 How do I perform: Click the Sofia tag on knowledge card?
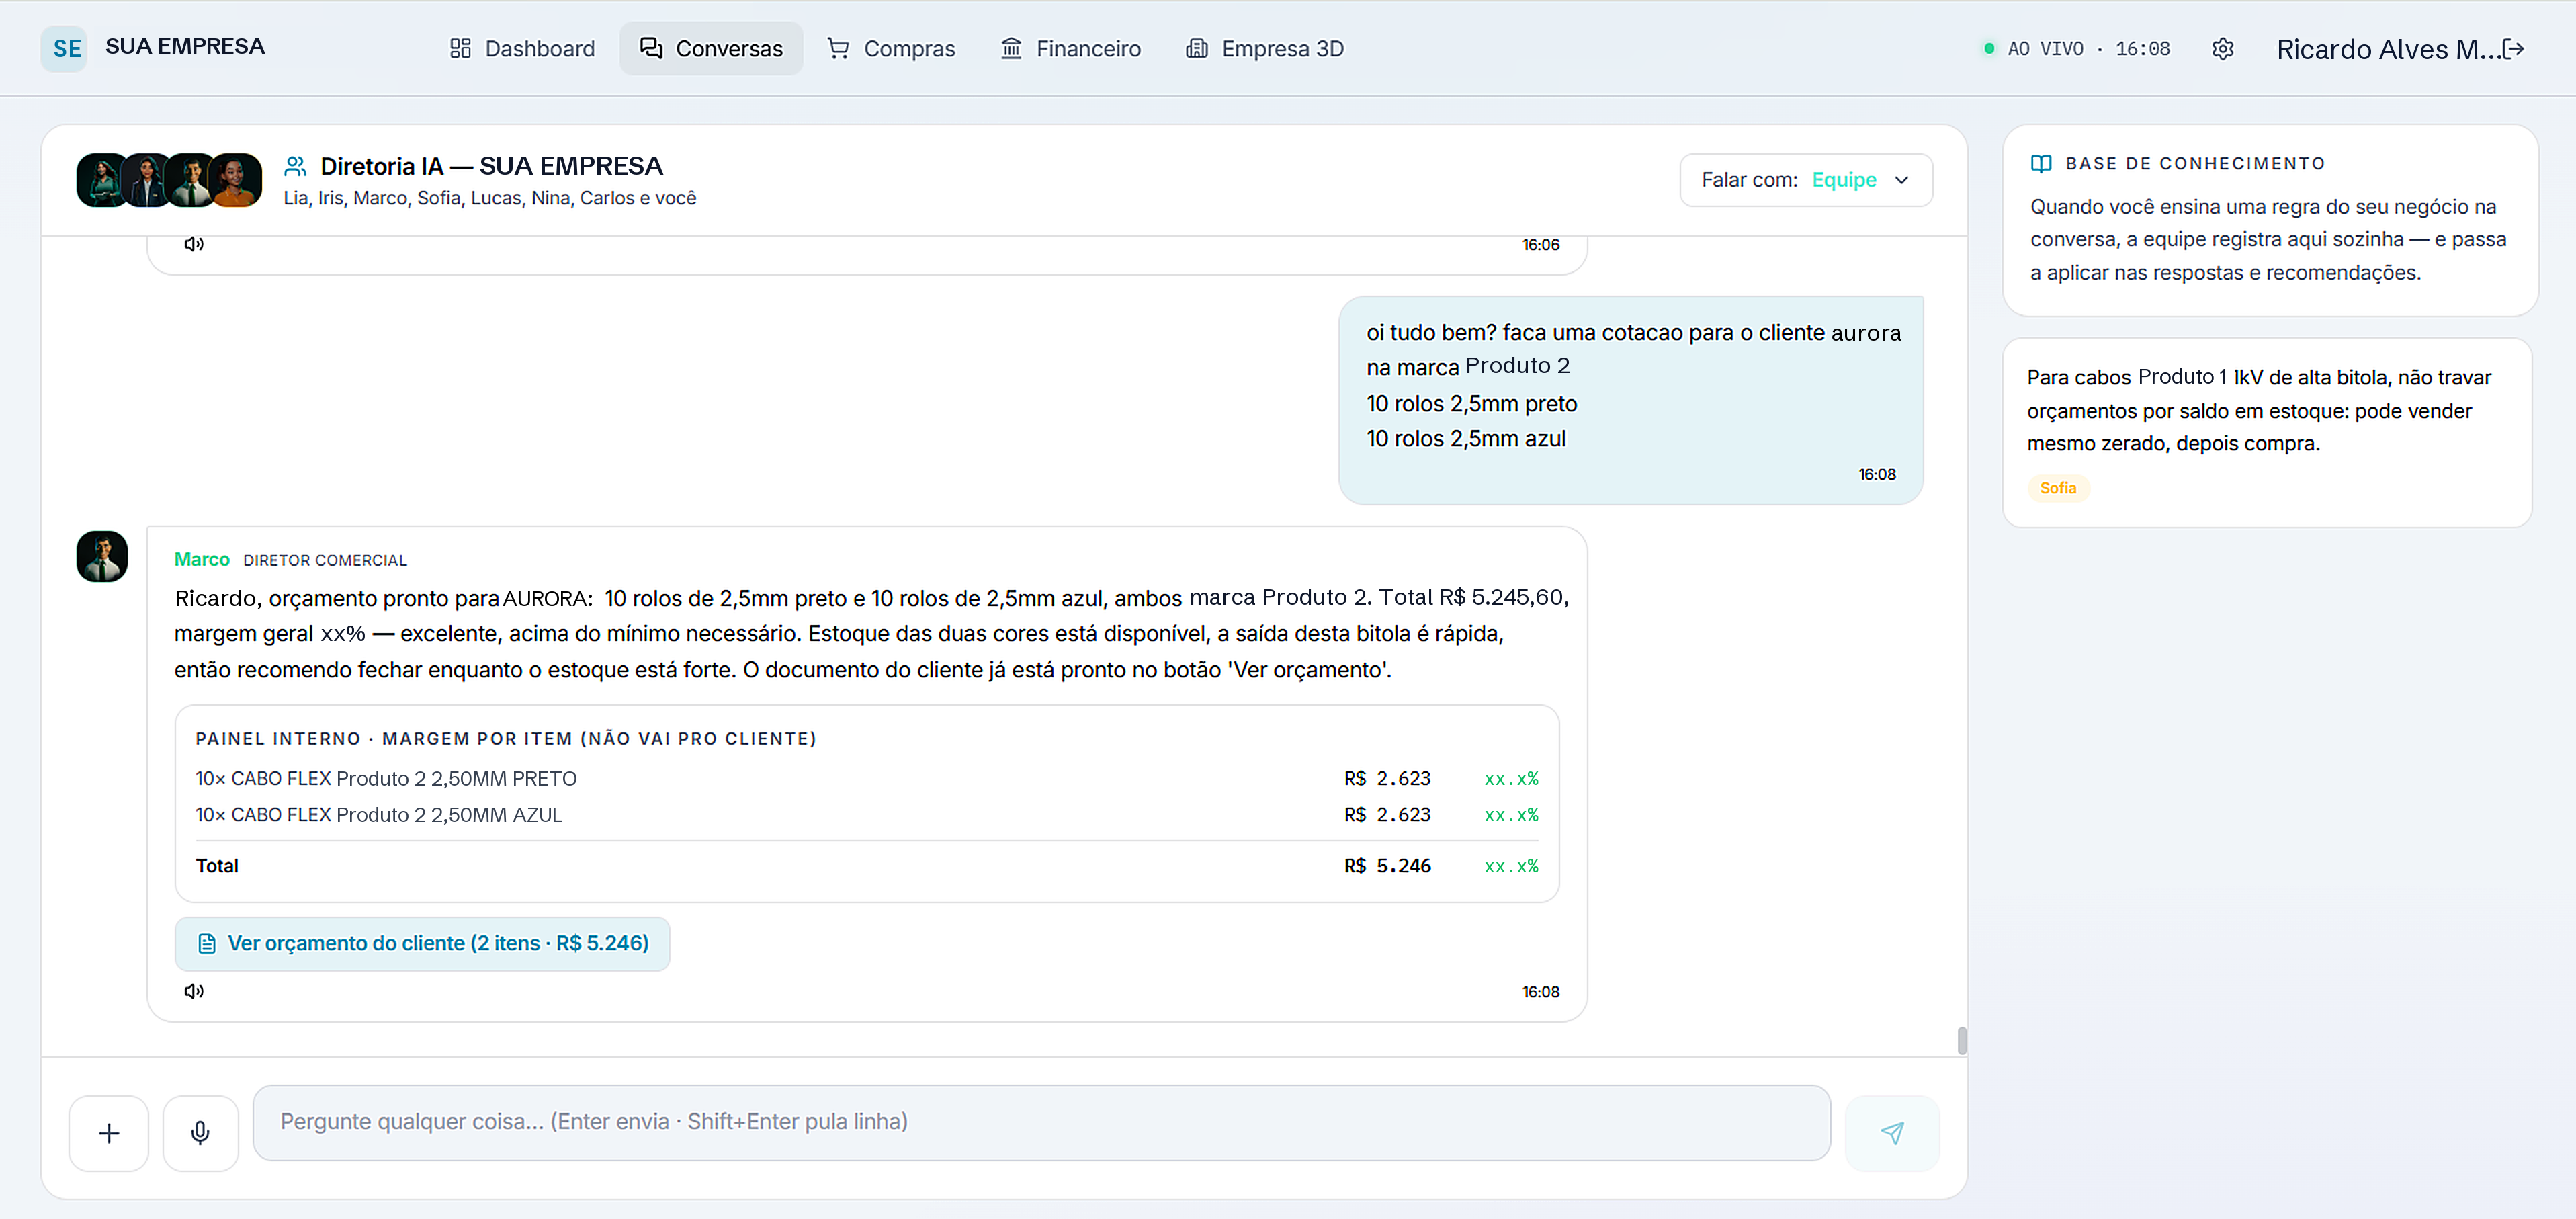point(2058,488)
